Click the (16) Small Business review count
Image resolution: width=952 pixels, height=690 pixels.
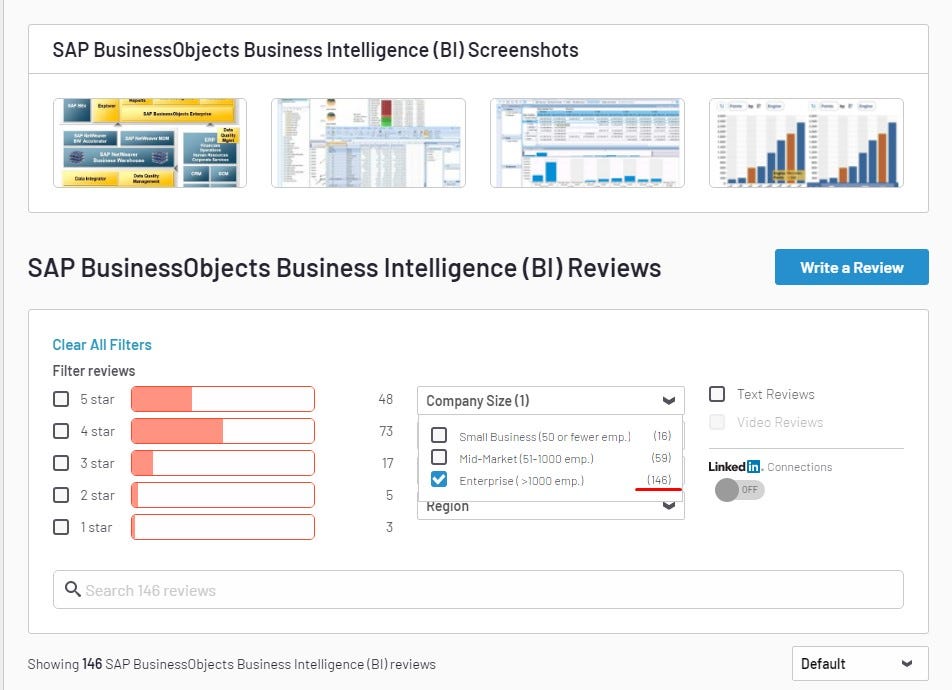(x=662, y=436)
